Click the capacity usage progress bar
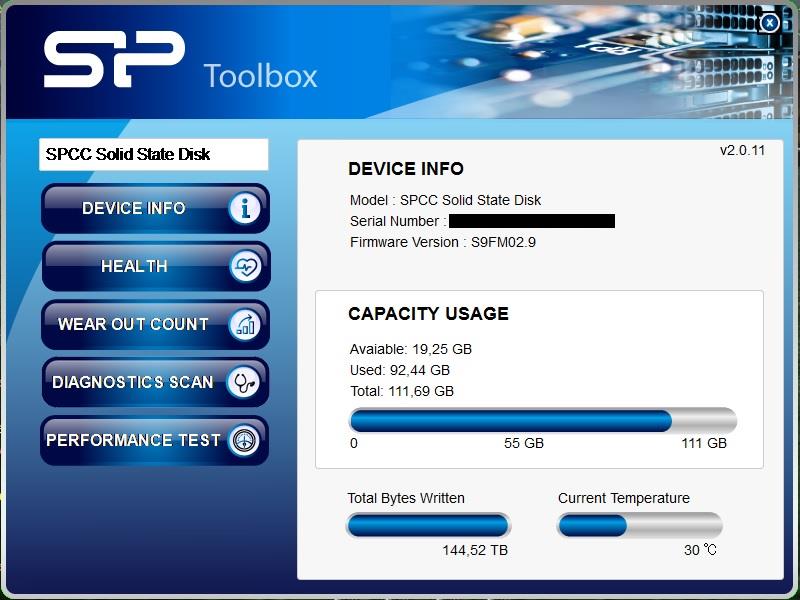 point(543,421)
